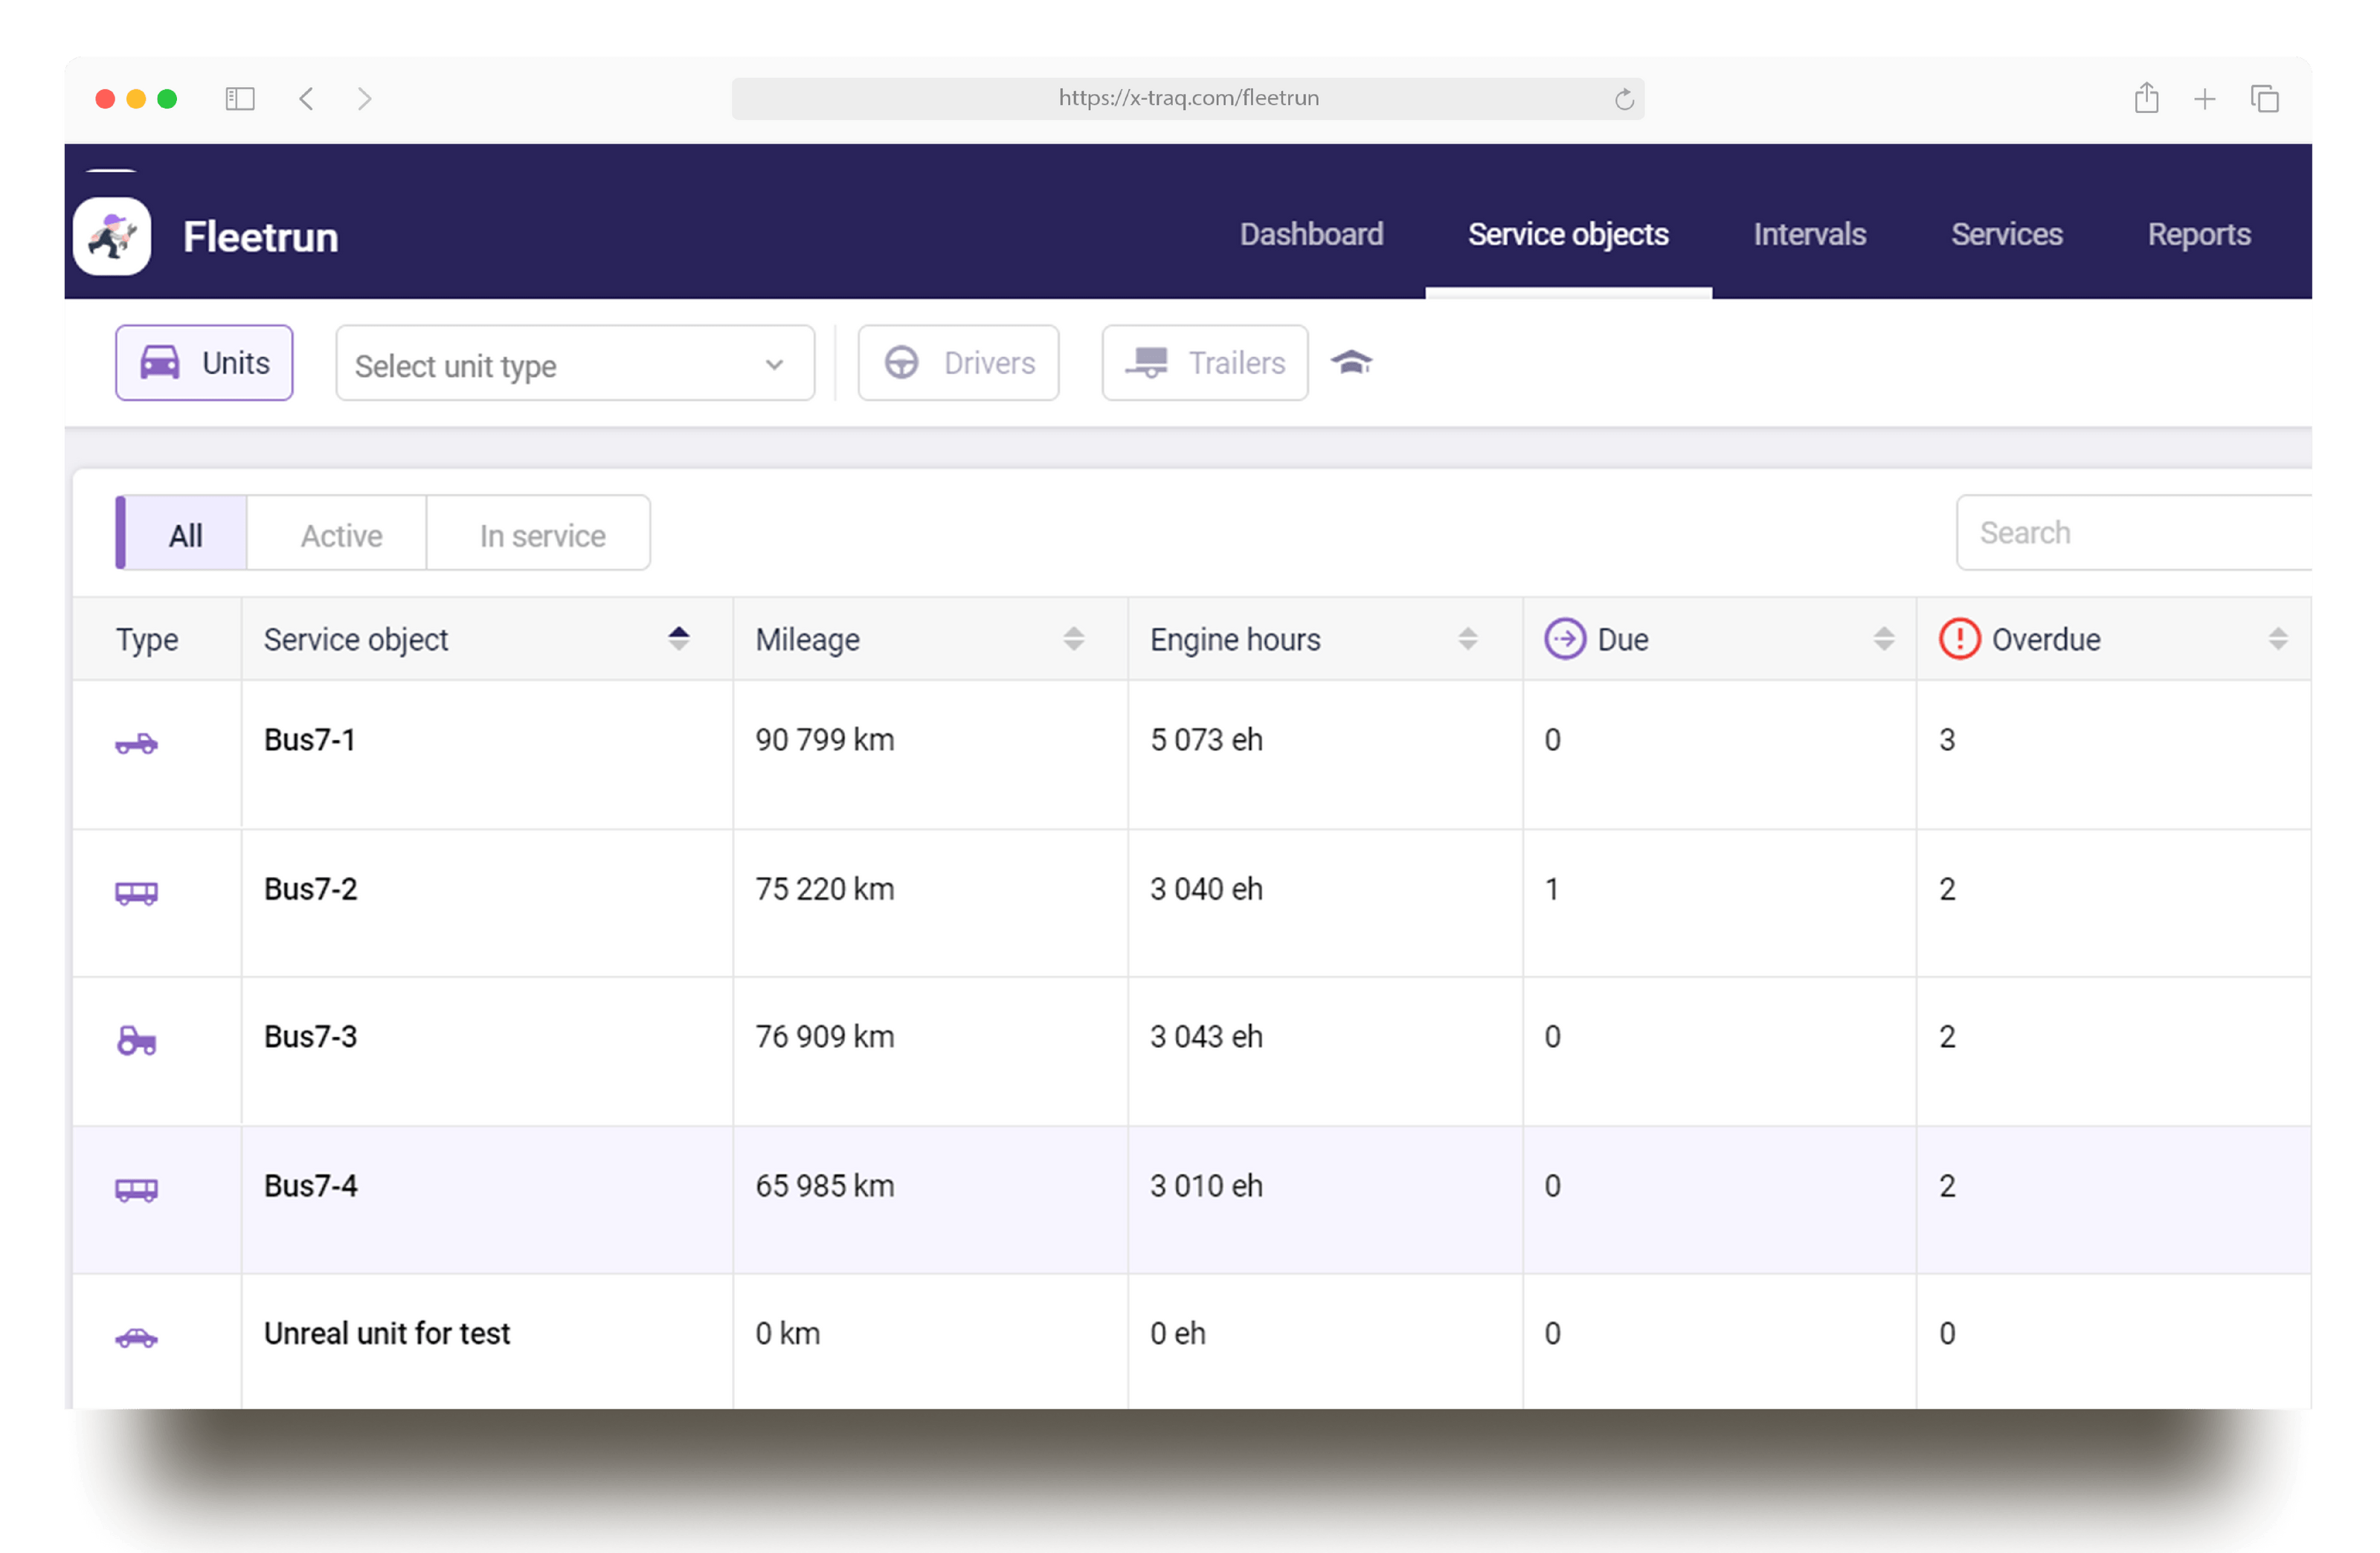Screen dimensions: 2380x1553
Task: Switch to the Intervals tab
Action: pyautogui.click(x=1809, y=234)
